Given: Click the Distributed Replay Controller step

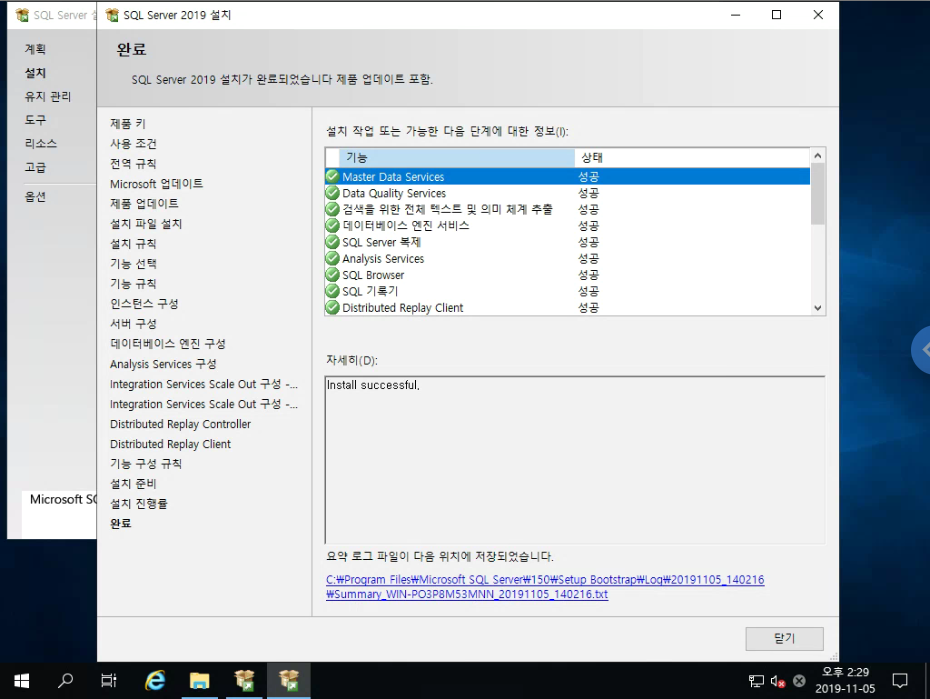Looking at the screenshot, I should point(180,424).
